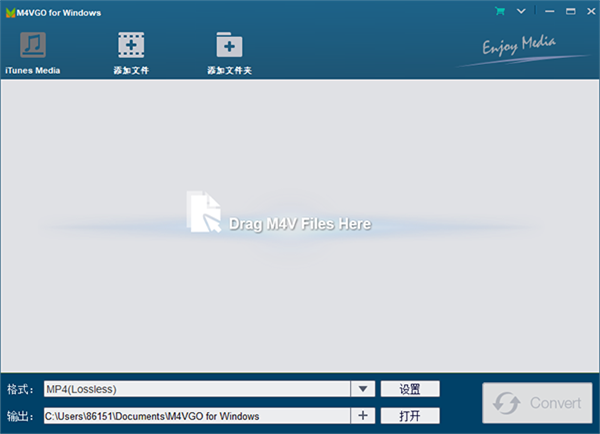Open the iTunes Media library
The width and height of the screenshot is (600, 434).
pyautogui.click(x=34, y=47)
